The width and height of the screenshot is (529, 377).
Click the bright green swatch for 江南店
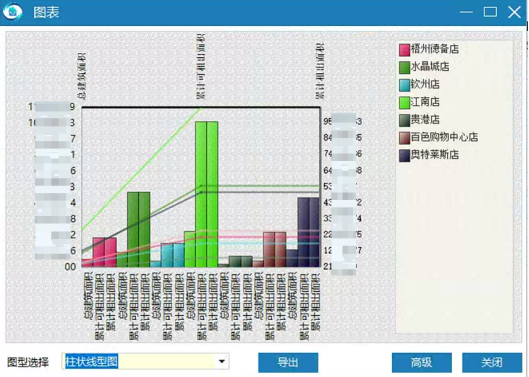click(x=404, y=102)
